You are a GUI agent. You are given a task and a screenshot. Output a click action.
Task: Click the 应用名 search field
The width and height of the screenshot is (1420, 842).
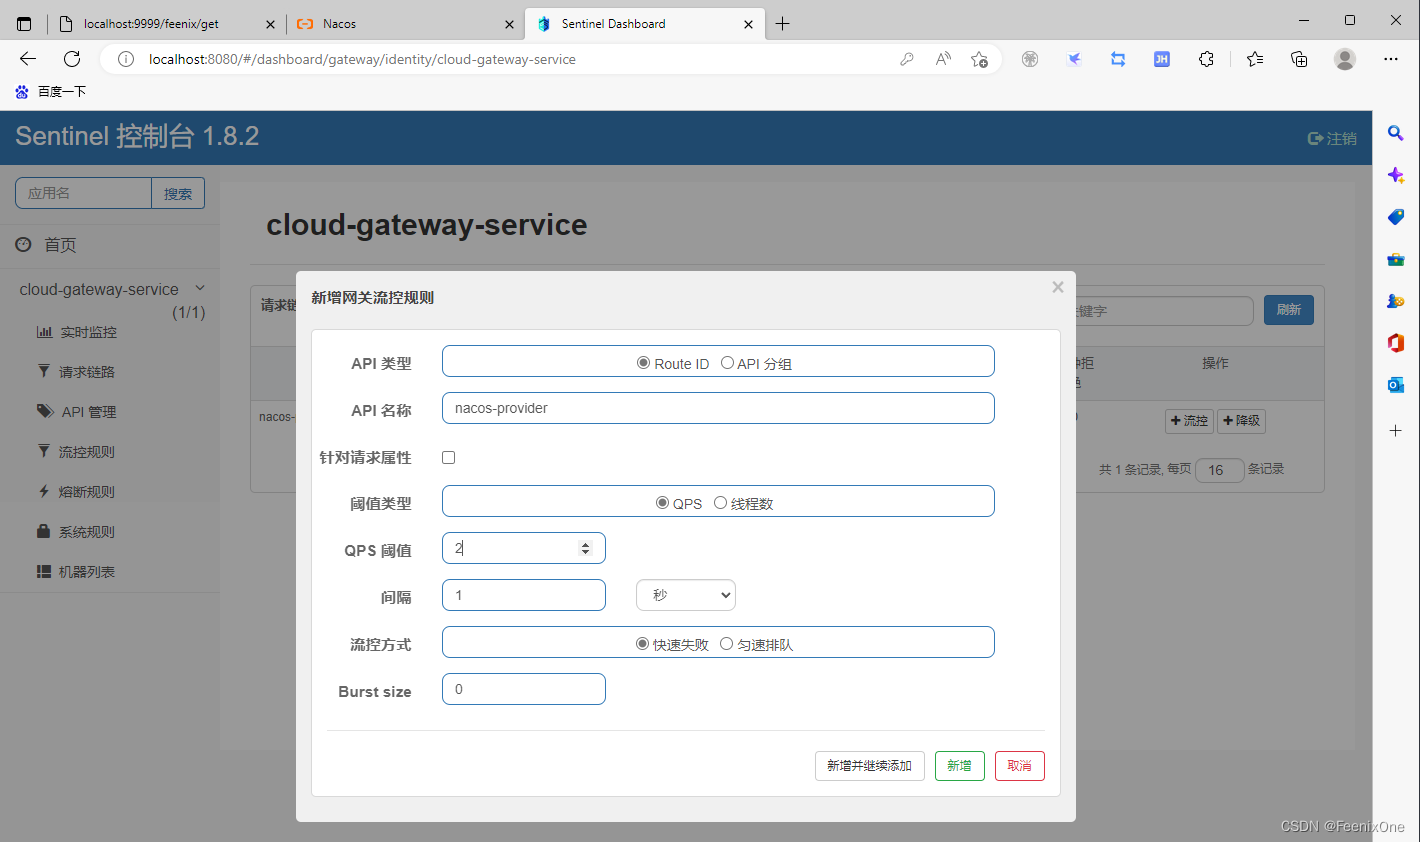[83, 193]
